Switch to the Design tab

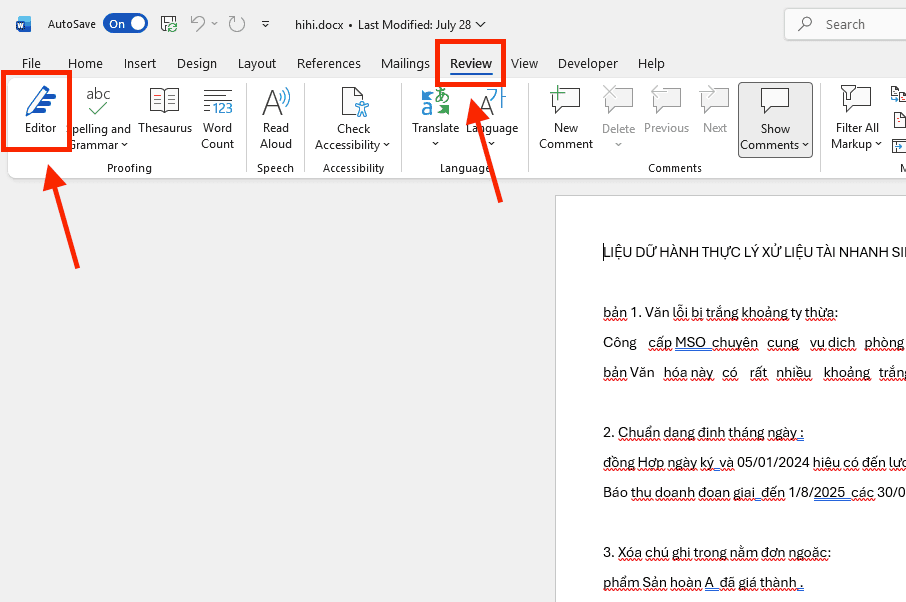pos(196,64)
